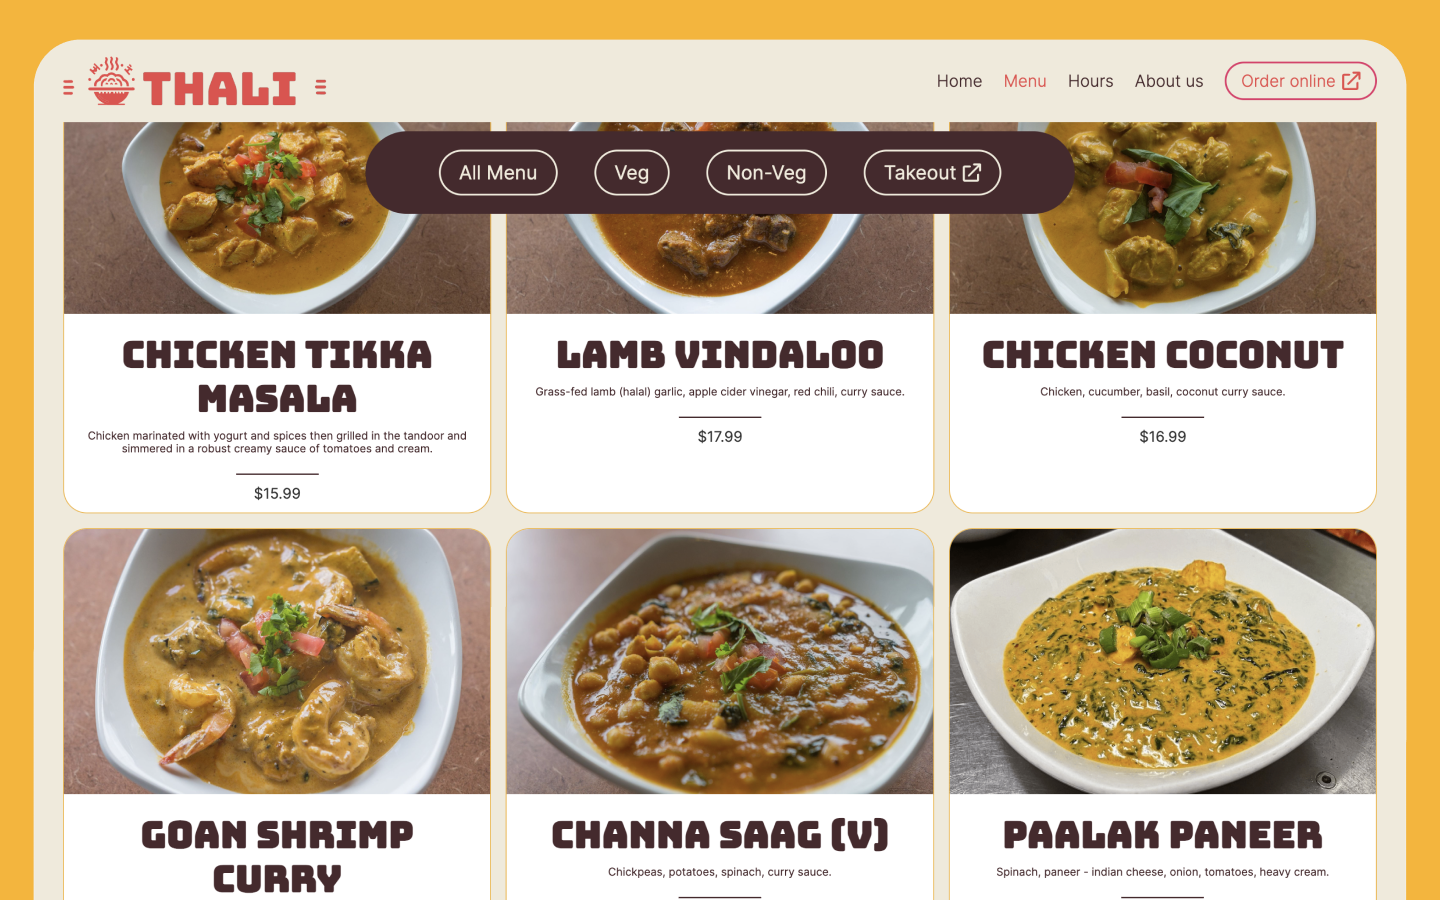This screenshot has height=900, width=1440.
Task: Open the About us page
Action: click(x=1169, y=81)
